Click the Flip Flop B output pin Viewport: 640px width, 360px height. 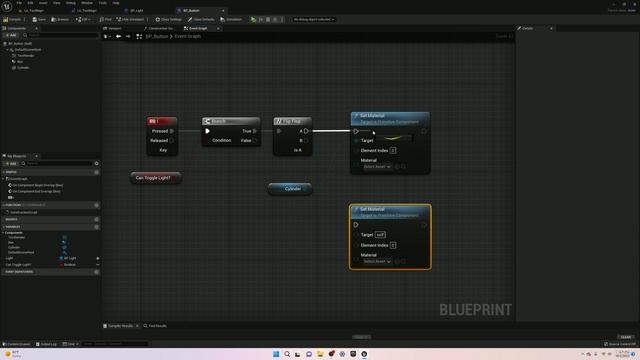306,140
